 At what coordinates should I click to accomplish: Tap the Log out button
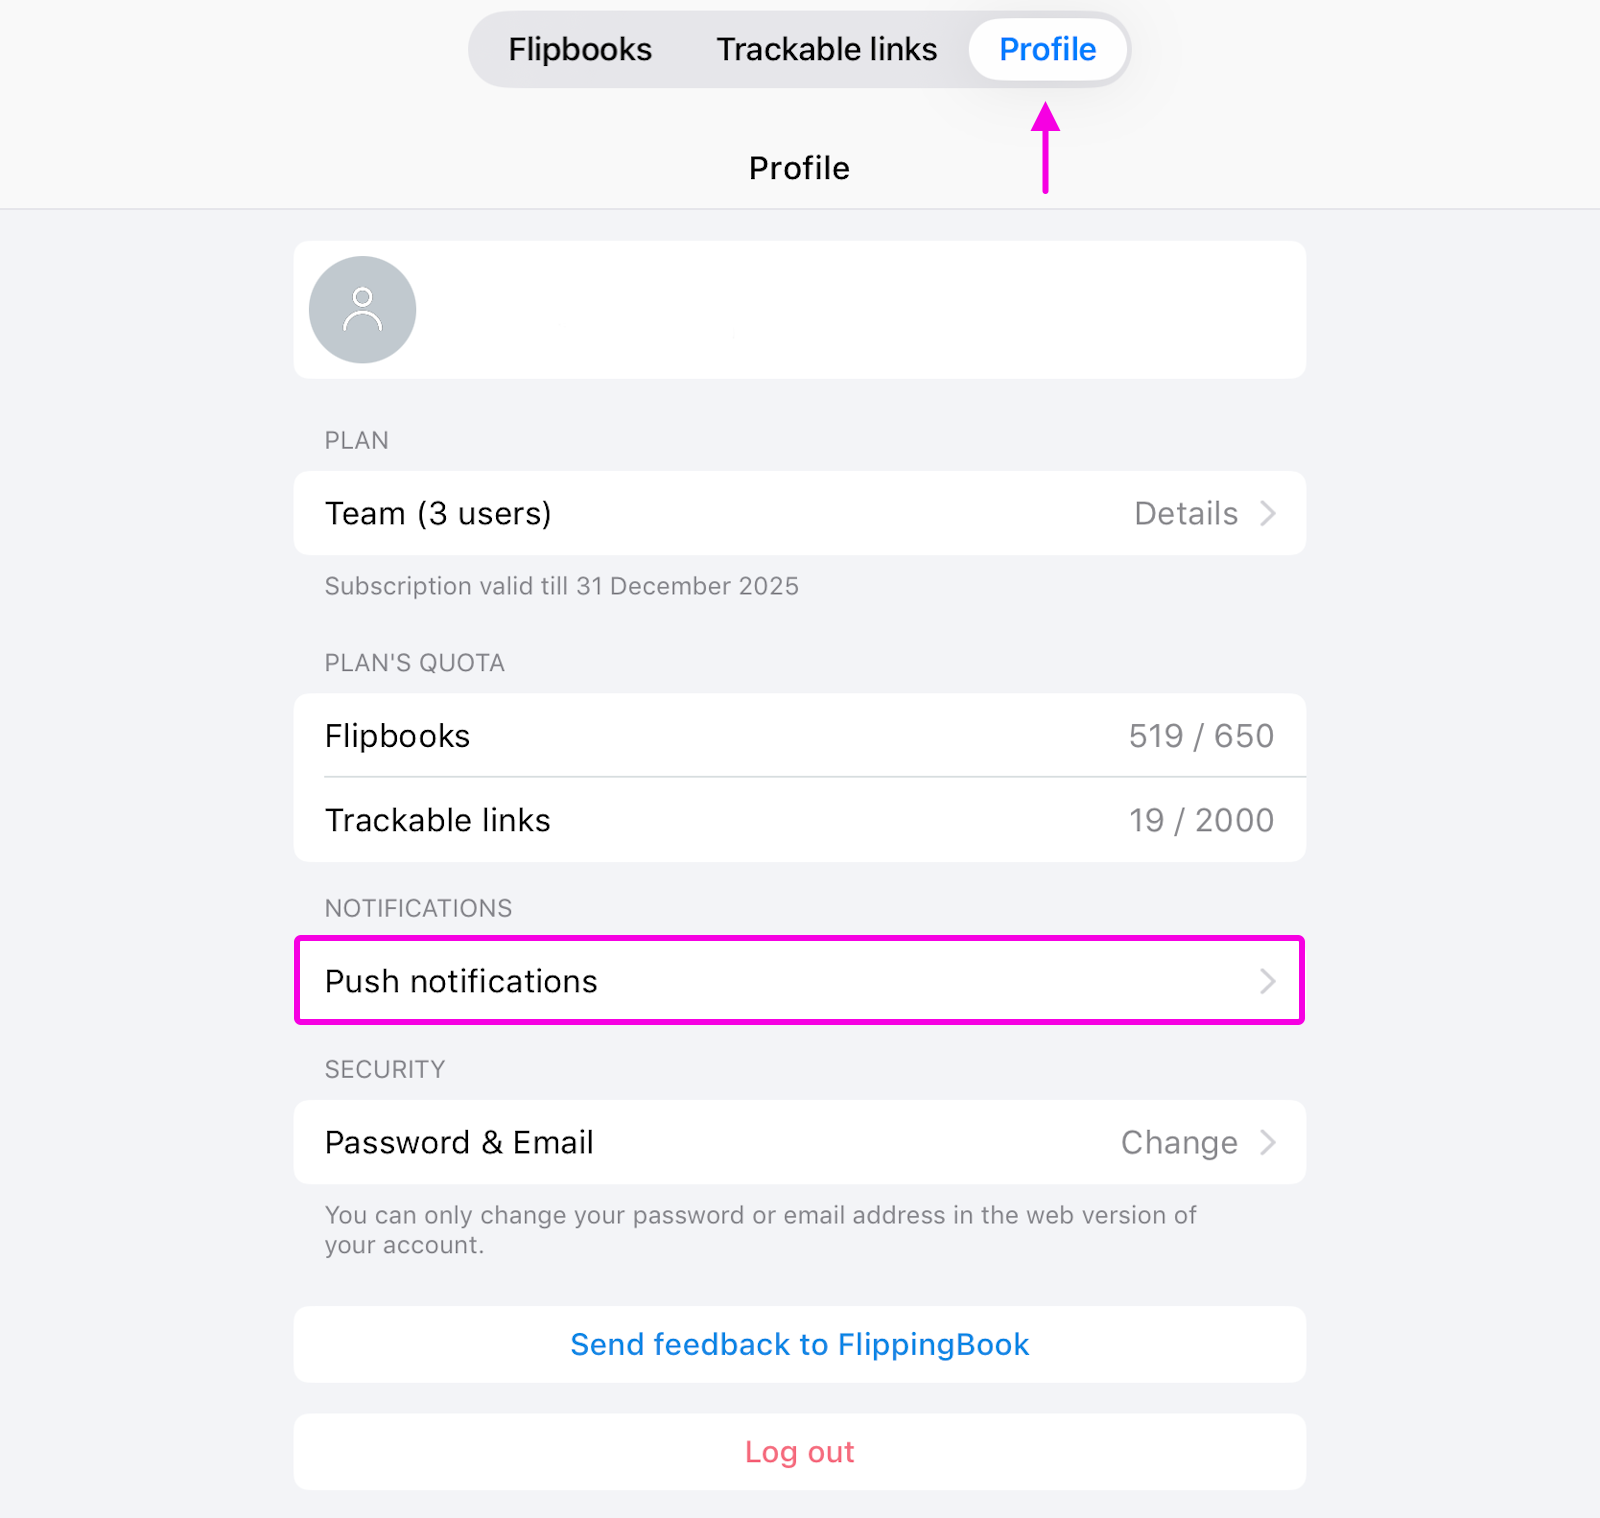pos(799,1451)
